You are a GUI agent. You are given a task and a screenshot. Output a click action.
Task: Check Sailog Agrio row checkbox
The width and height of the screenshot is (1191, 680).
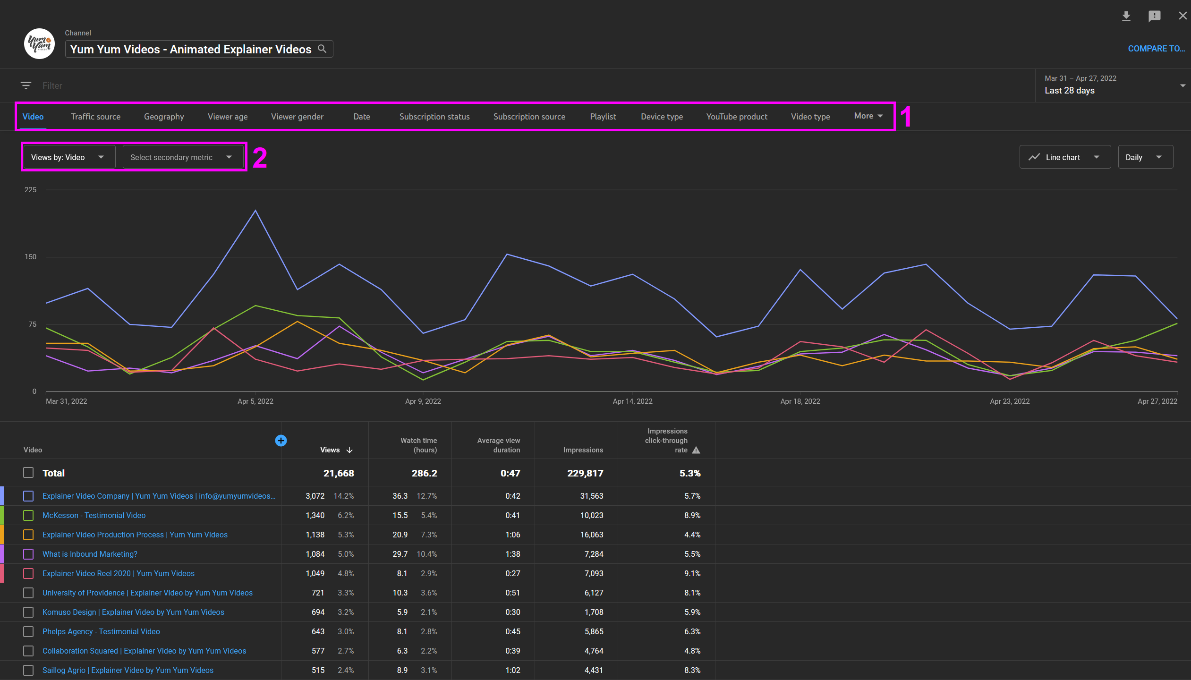pyautogui.click(x=28, y=670)
